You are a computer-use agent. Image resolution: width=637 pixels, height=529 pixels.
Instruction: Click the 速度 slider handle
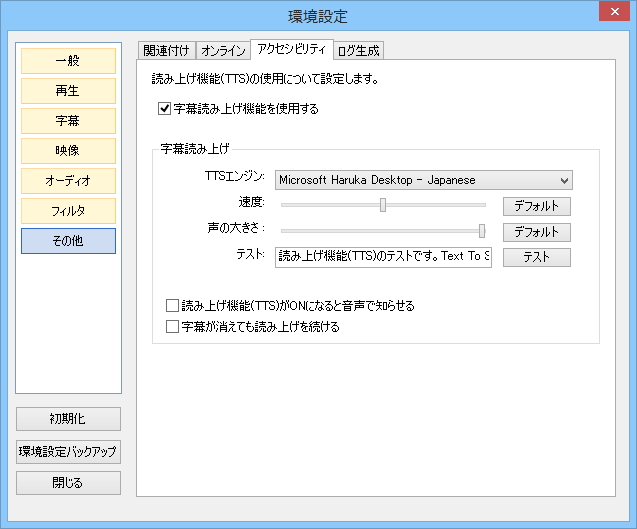pos(383,205)
